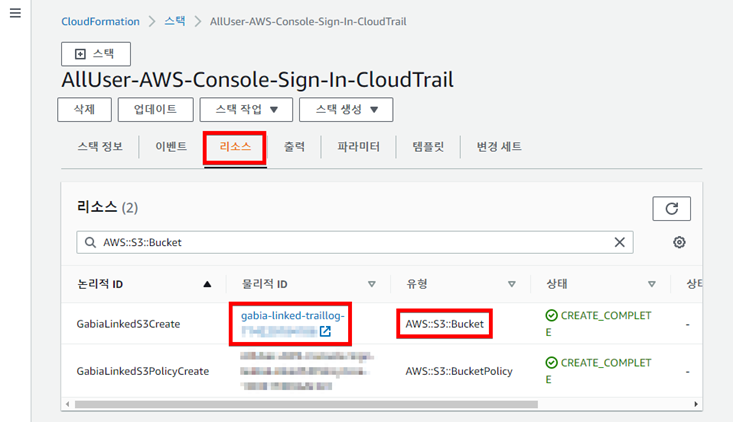This screenshot has height=422, width=733.
Task: Expand the 스택 작업 dropdown button
Action: pyautogui.click(x=246, y=109)
